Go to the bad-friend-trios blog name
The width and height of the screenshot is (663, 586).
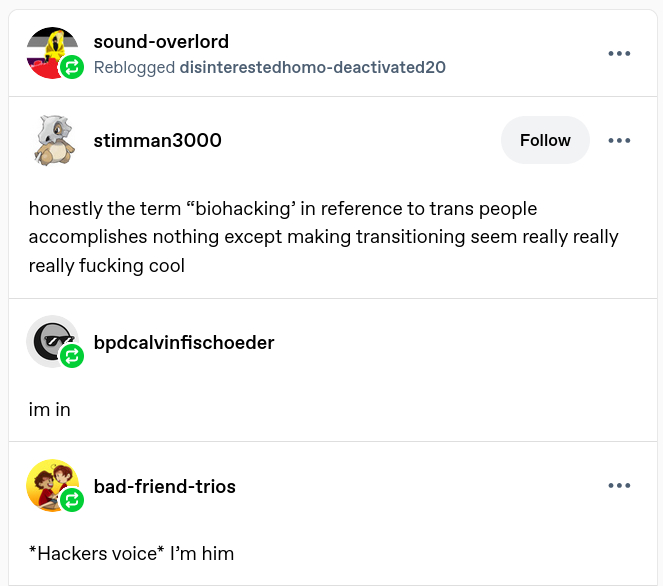click(x=164, y=487)
